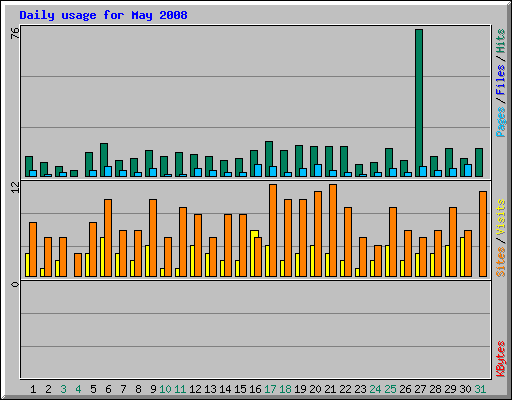
Task: Click day label "15" on the x-axis
Action: point(240,389)
